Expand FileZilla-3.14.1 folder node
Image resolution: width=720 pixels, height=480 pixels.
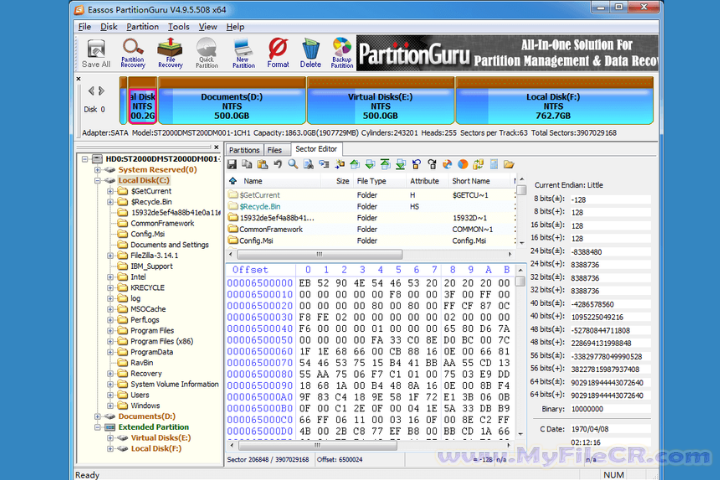click(x=110, y=255)
